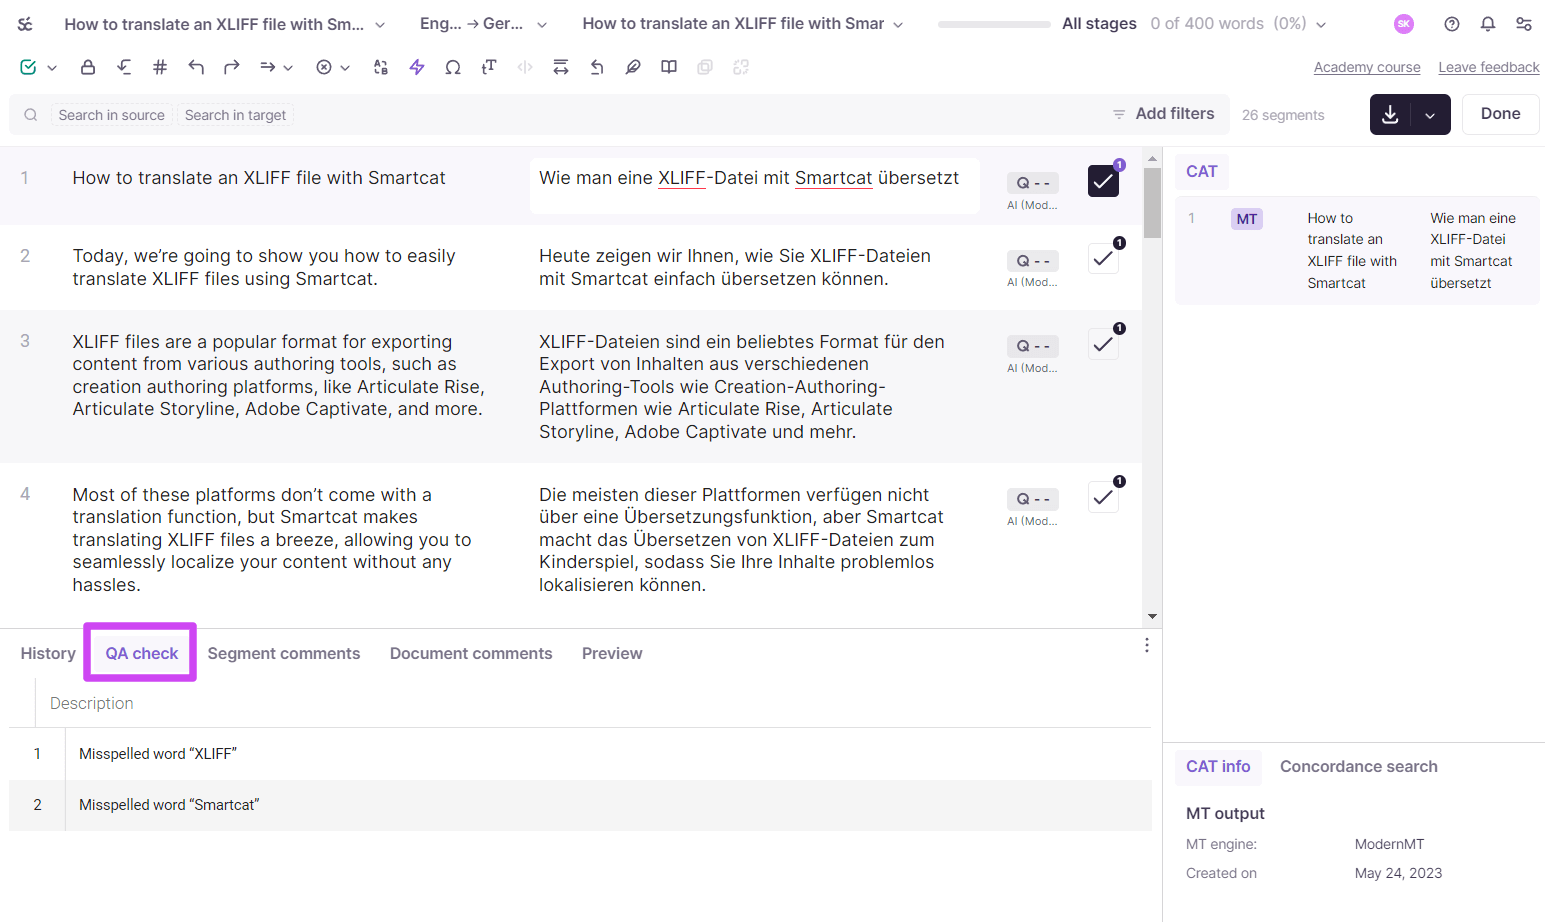Click the feather pen icon
The width and height of the screenshot is (1545, 922).
[x=633, y=67]
